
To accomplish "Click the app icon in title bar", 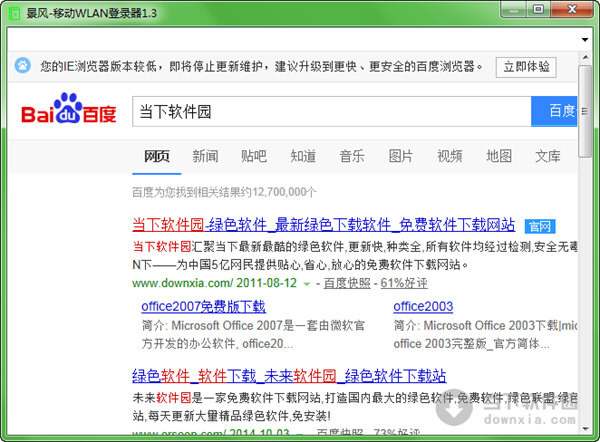I will click(14, 14).
